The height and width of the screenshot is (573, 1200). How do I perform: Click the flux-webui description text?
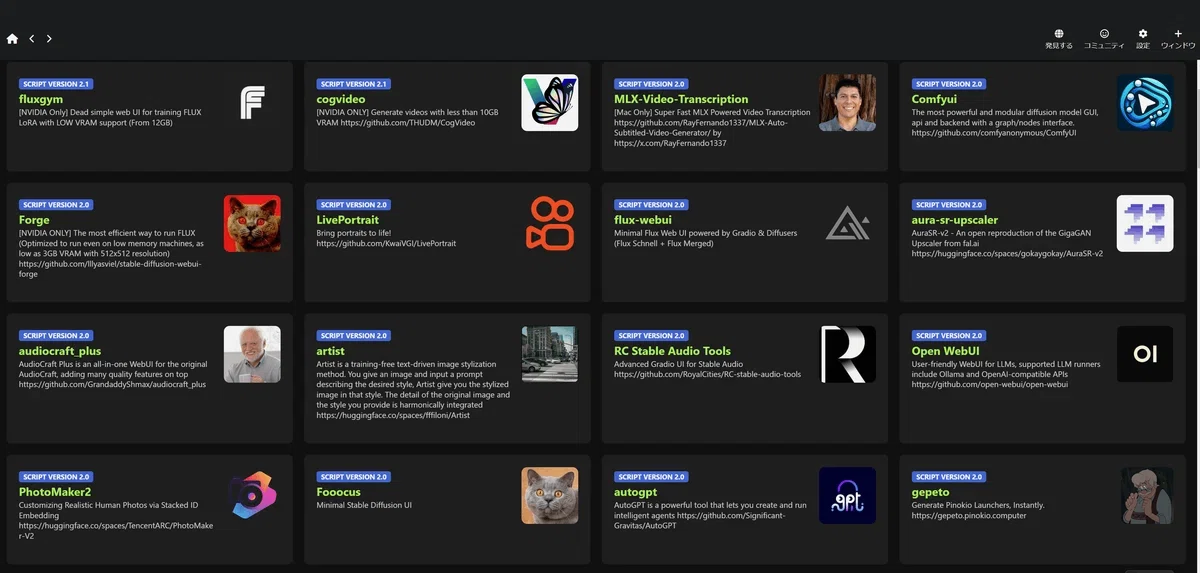pyautogui.click(x=706, y=238)
